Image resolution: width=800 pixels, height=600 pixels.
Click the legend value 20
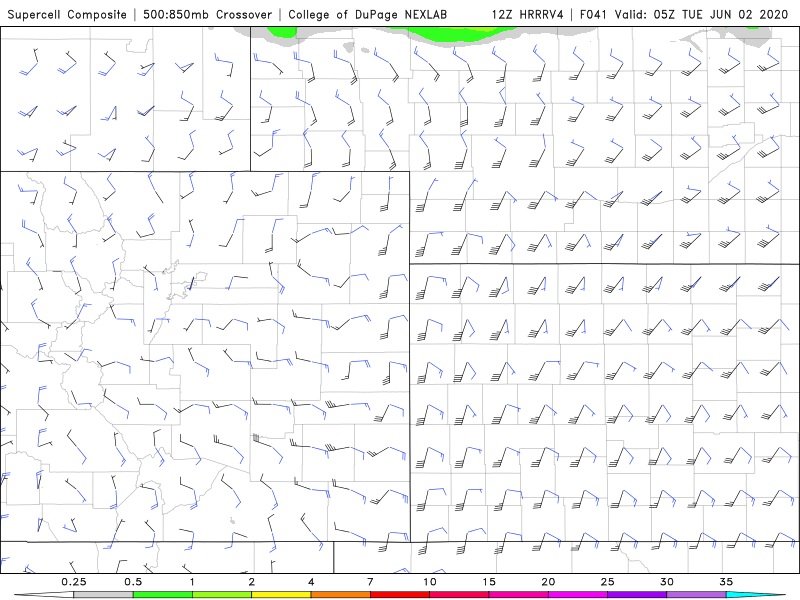pos(548,582)
